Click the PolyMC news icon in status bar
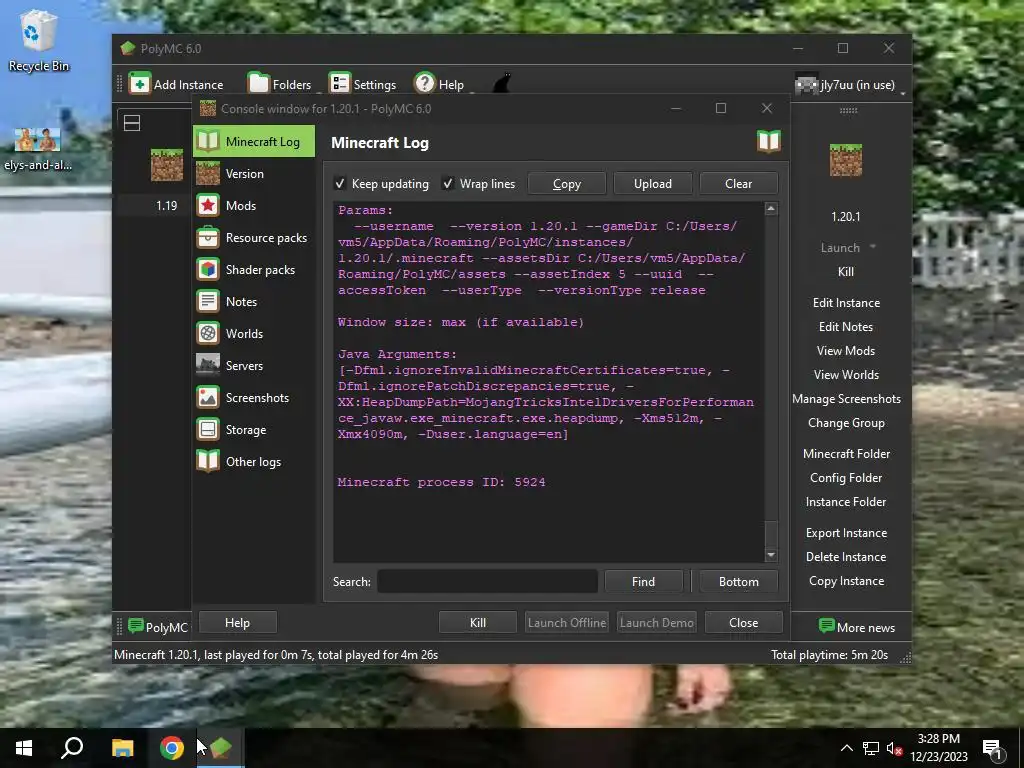The image size is (1024, 768). [x=136, y=626]
